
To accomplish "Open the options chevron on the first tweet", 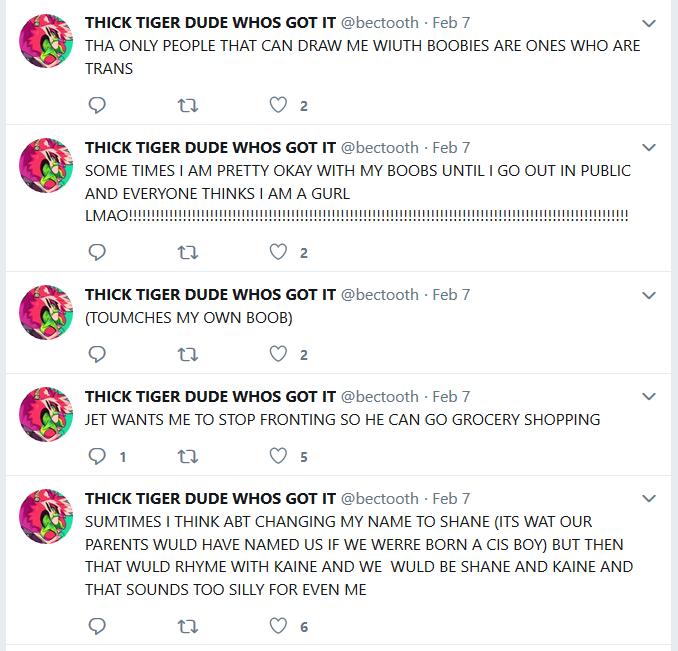I will click(x=649, y=23).
